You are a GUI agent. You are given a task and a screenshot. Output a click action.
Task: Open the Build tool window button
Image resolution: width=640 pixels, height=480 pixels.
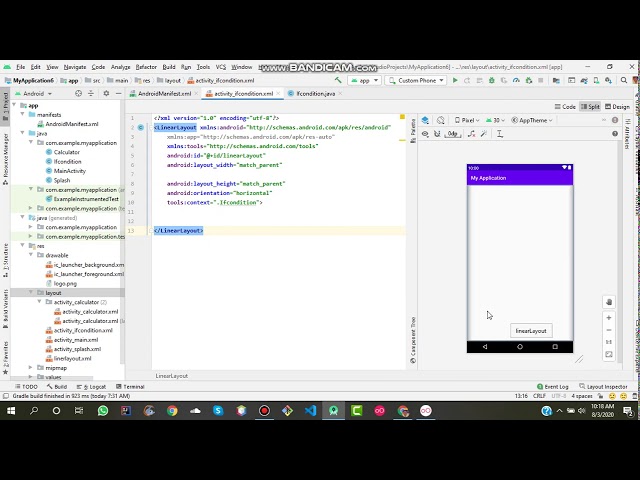tap(57, 387)
